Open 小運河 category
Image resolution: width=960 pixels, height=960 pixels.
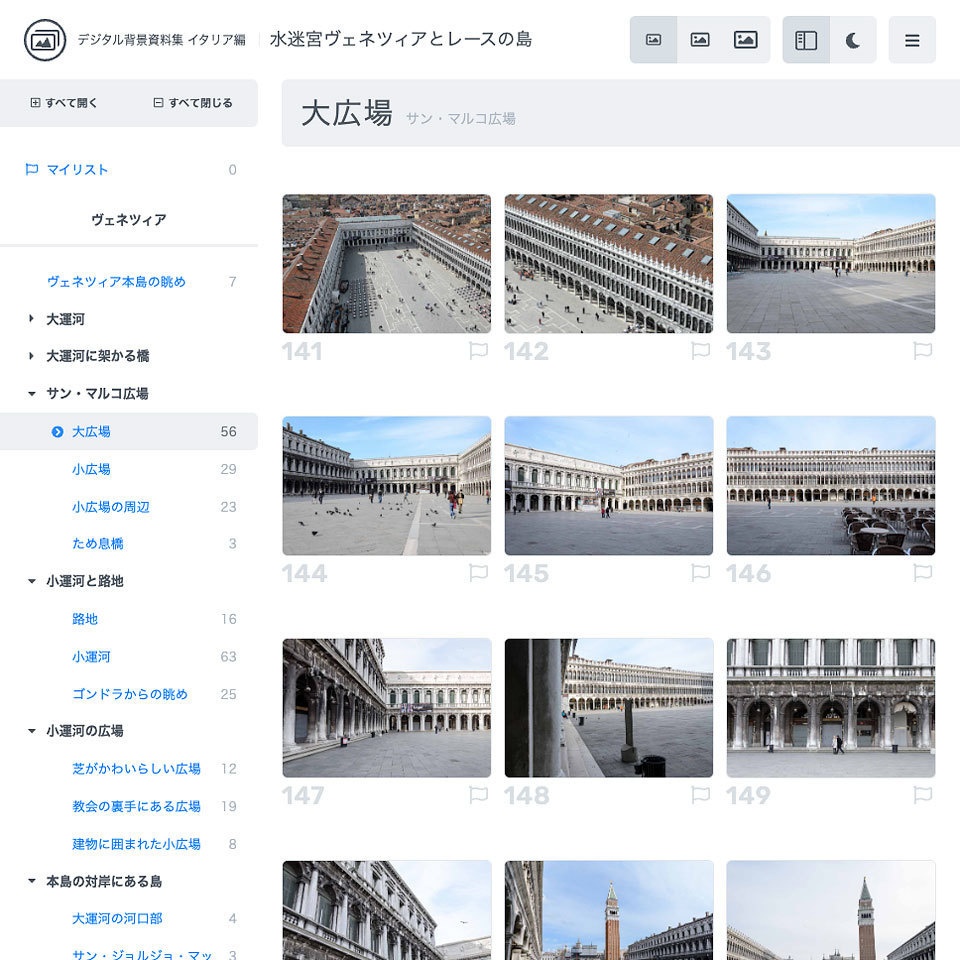91,657
